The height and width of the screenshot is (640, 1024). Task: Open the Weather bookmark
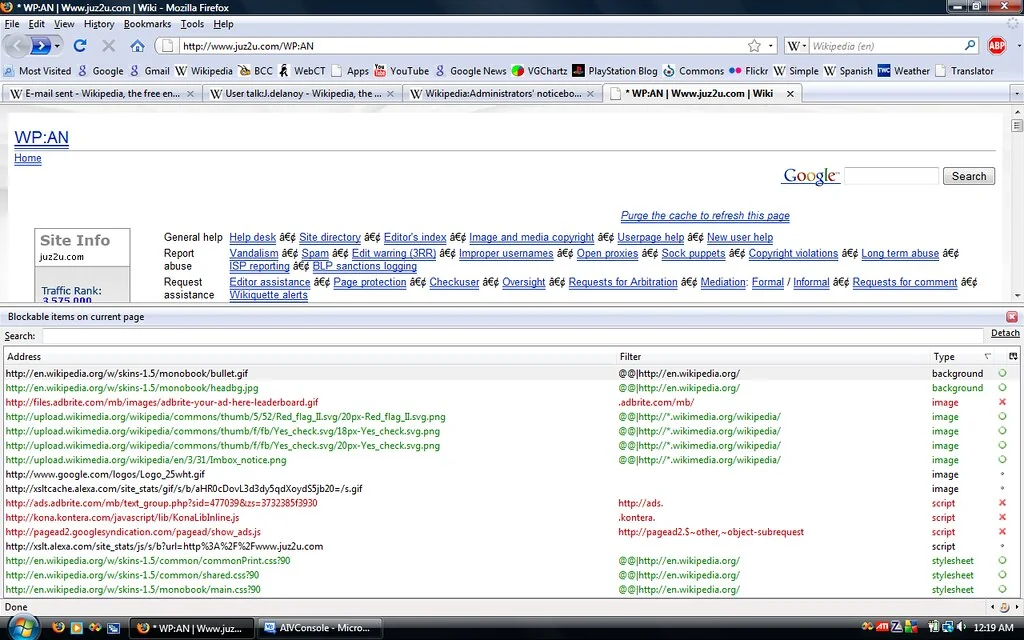[904, 71]
